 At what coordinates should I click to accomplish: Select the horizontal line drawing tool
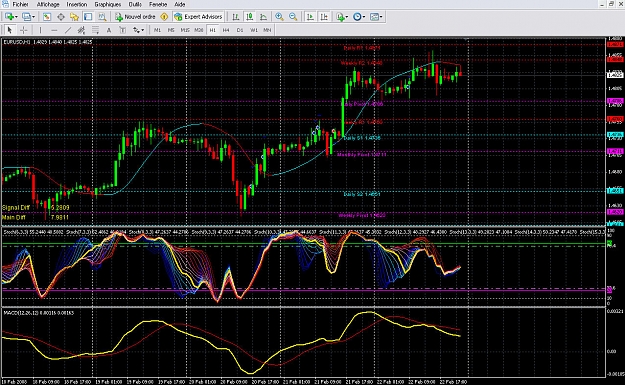[54, 30]
